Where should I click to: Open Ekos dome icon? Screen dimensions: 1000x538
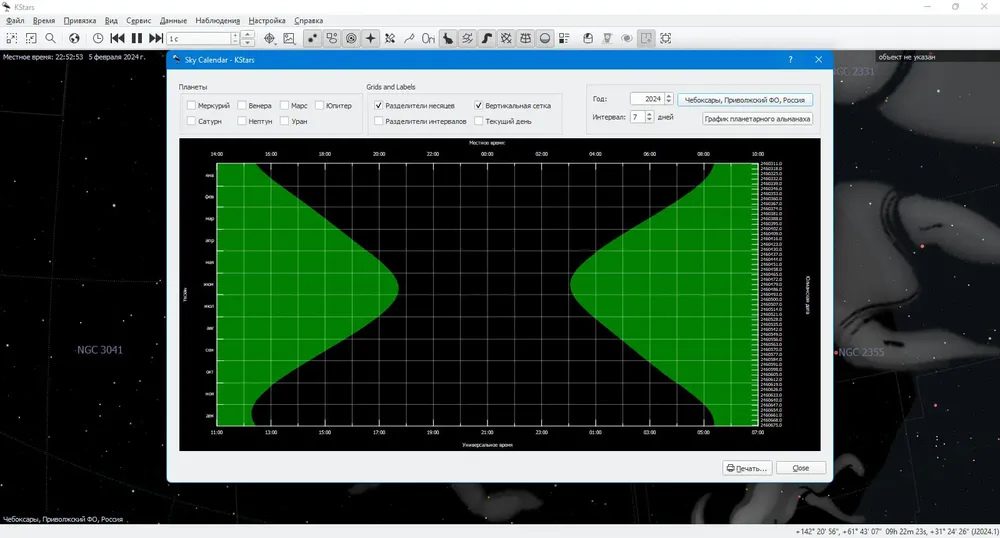(x=588, y=38)
